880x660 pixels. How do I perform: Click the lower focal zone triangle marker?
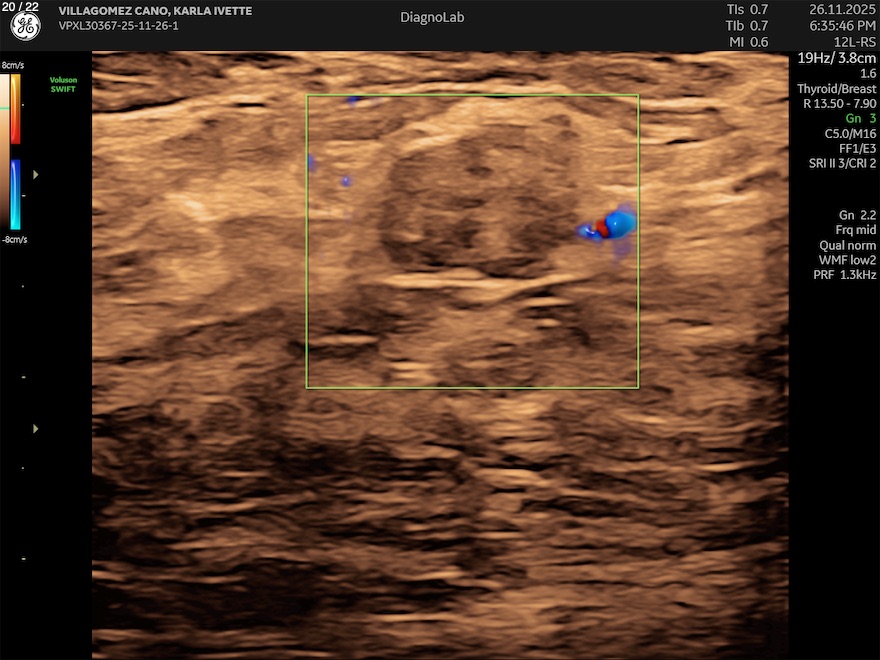click(x=37, y=428)
